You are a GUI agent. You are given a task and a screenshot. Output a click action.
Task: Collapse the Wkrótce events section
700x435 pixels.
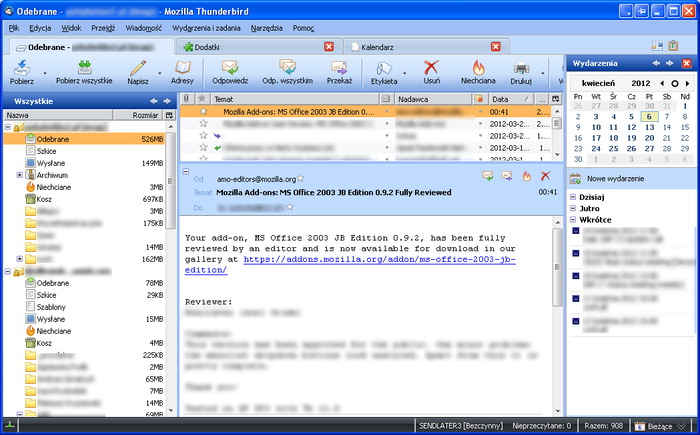tap(573, 219)
